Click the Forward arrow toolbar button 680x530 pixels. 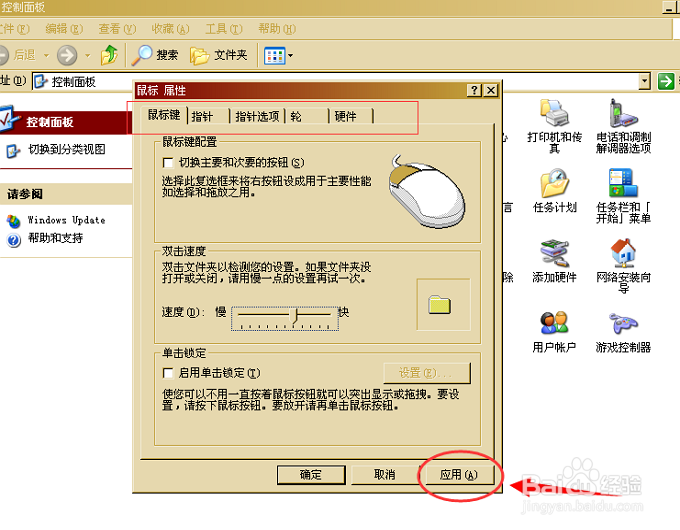tap(67, 55)
